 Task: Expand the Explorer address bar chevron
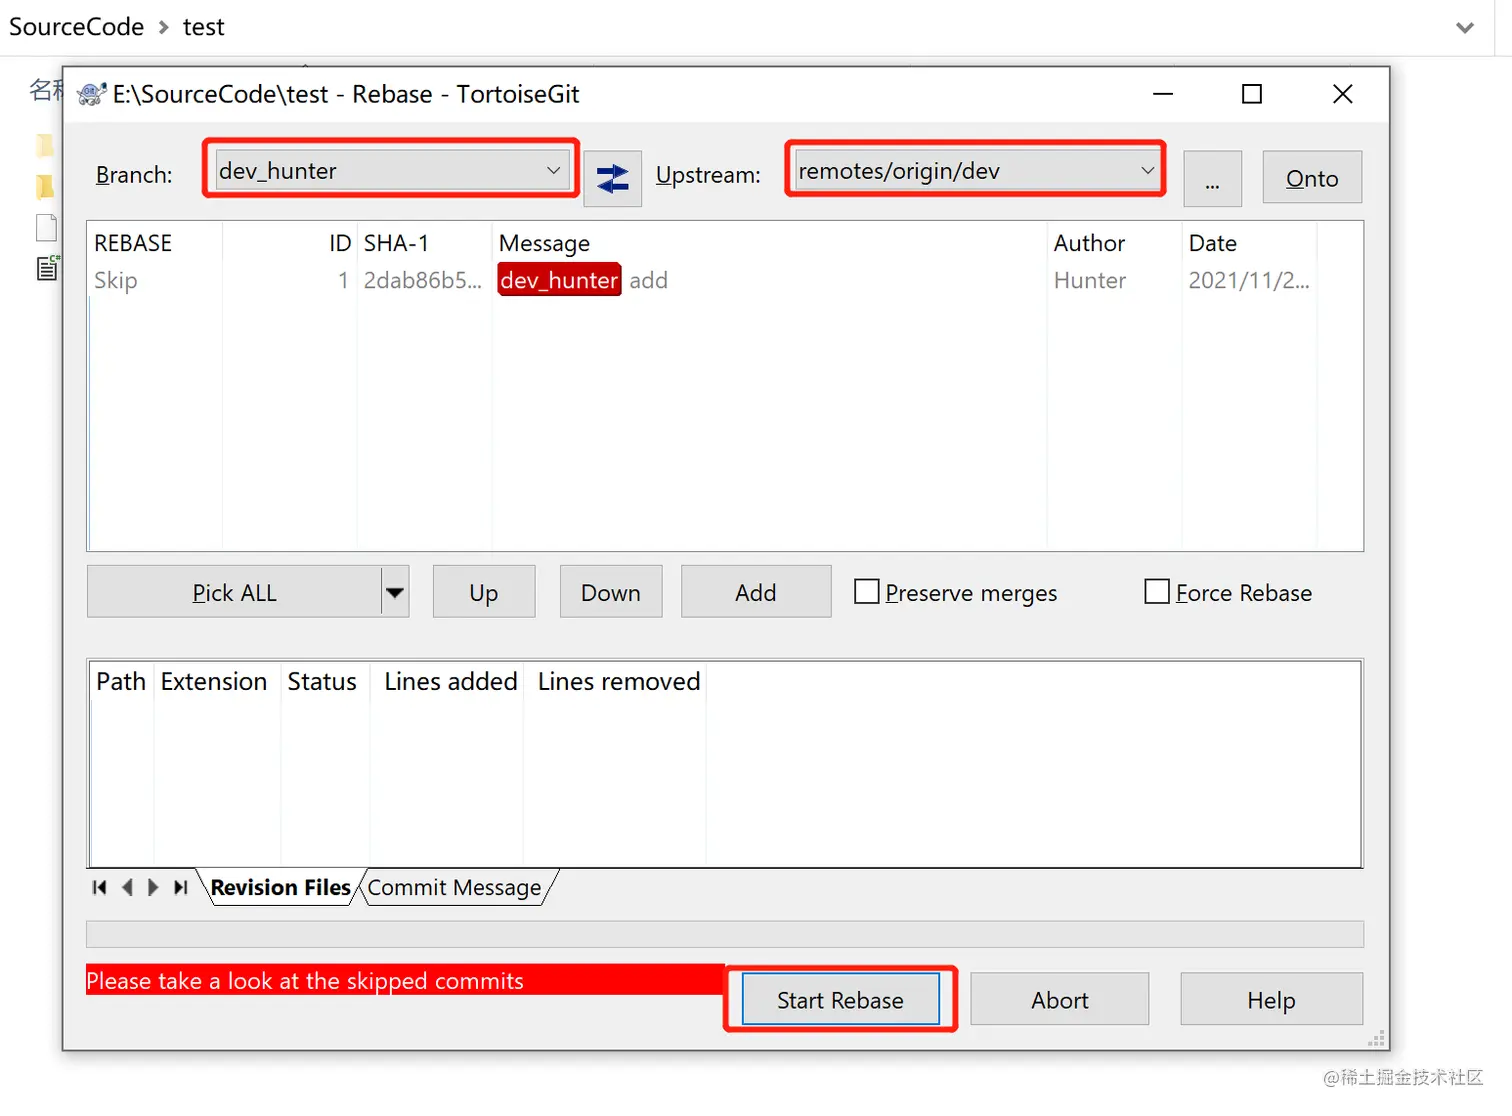click(x=1465, y=28)
